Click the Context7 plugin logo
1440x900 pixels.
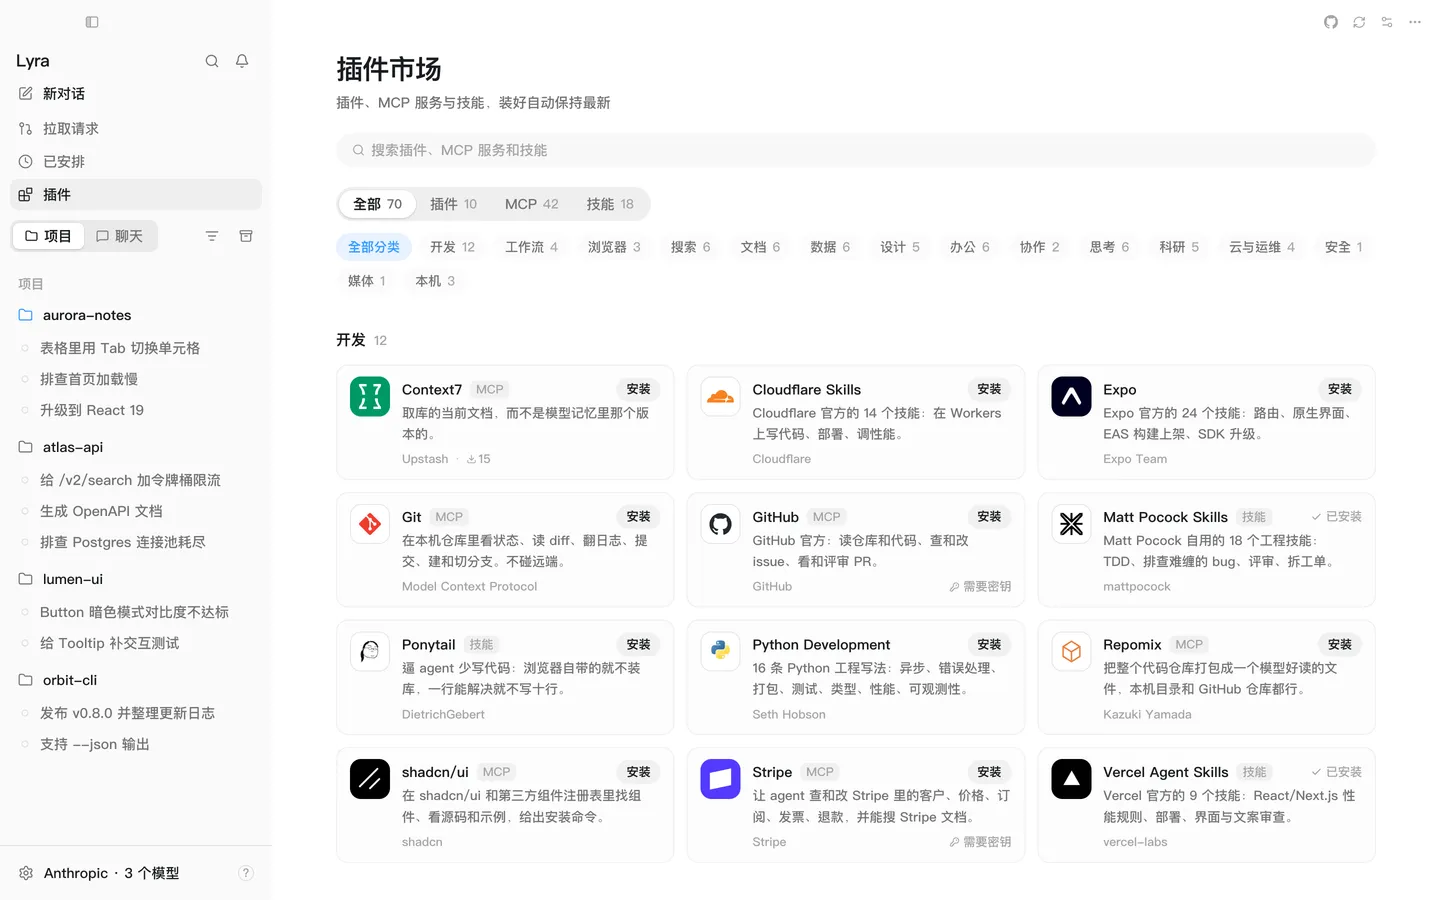point(370,396)
